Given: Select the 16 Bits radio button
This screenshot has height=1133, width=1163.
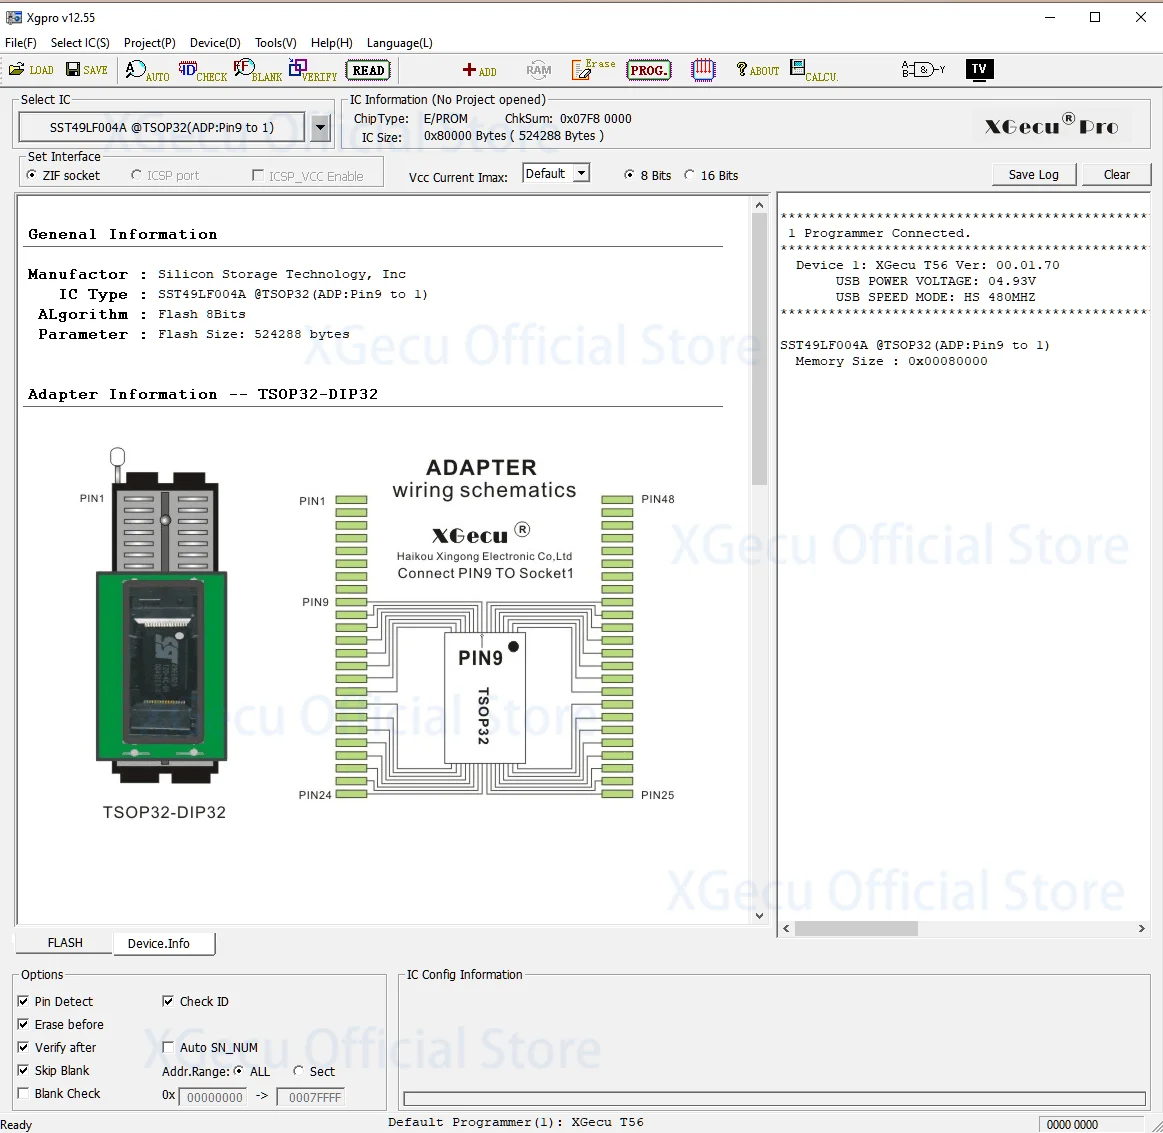Looking at the screenshot, I should click(x=689, y=176).
